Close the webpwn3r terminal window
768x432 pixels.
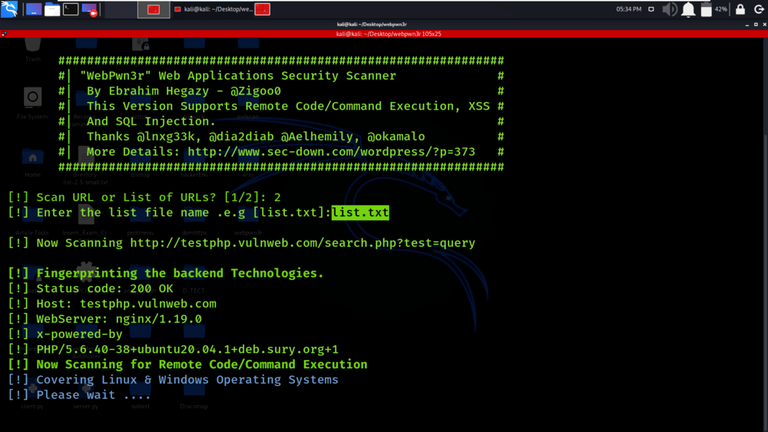coord(765,24)
